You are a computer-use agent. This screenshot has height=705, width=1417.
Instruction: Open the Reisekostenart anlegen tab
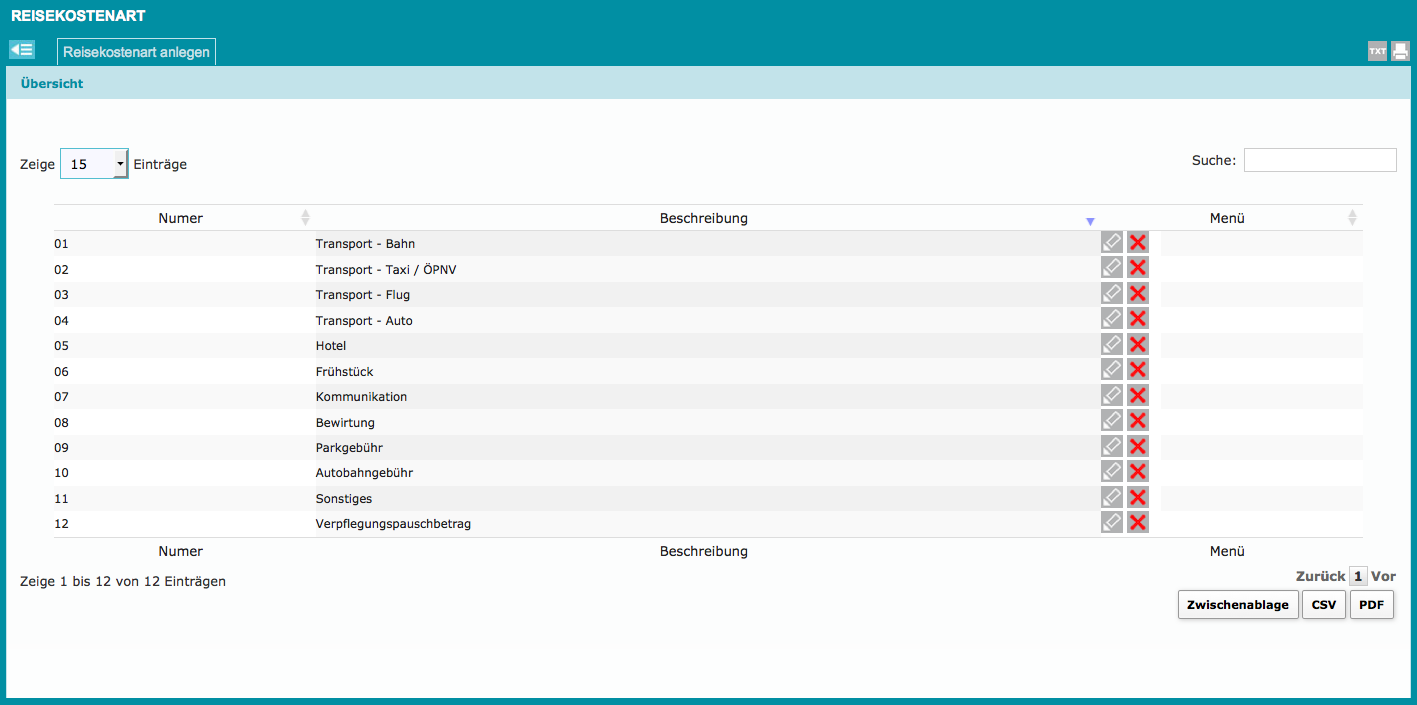(136, 52)
